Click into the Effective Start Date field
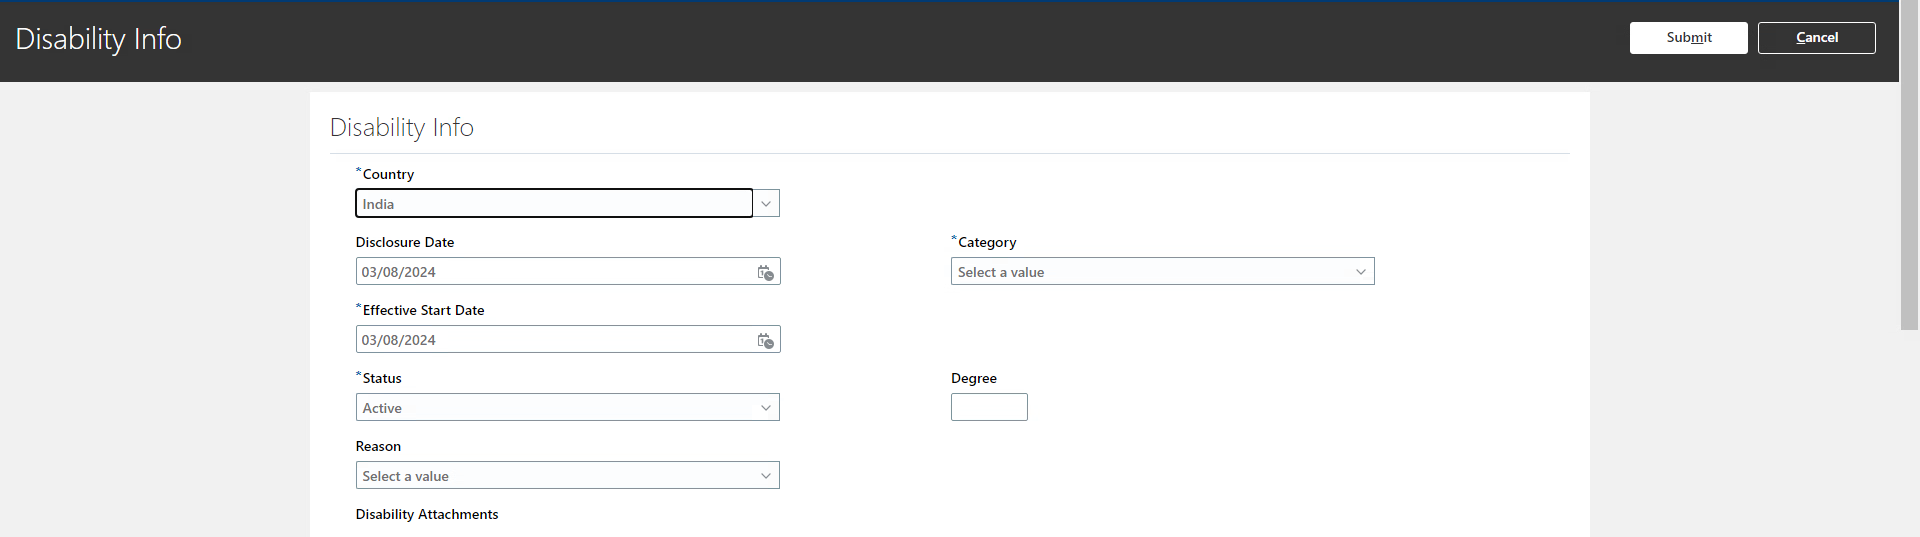This screenshot has height=537, width=1920. [x=555, y=340]
